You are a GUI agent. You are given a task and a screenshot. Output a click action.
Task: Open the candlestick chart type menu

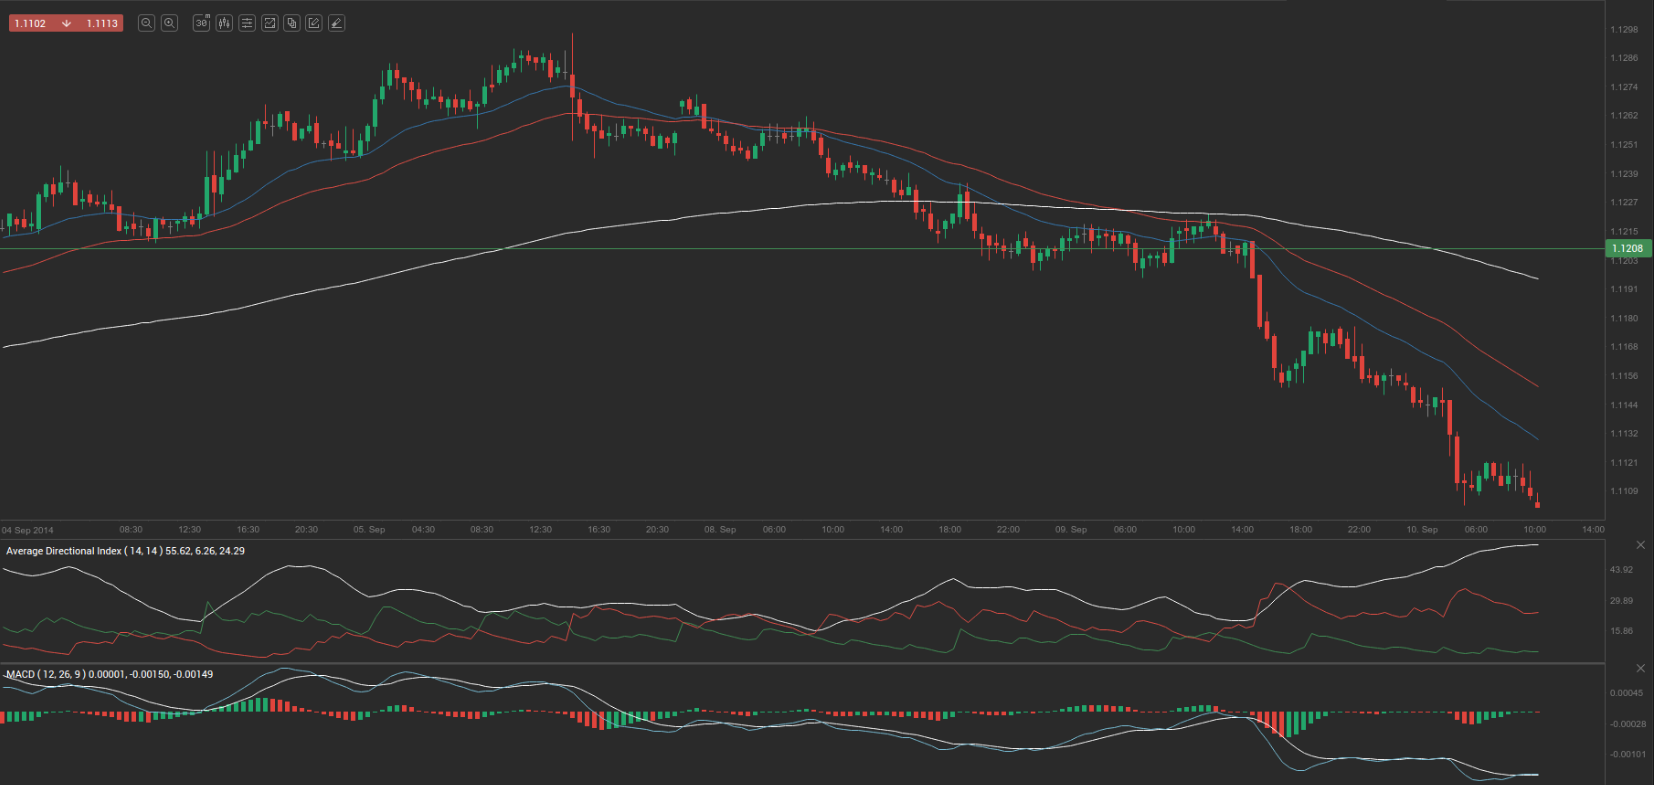(224, 23)
